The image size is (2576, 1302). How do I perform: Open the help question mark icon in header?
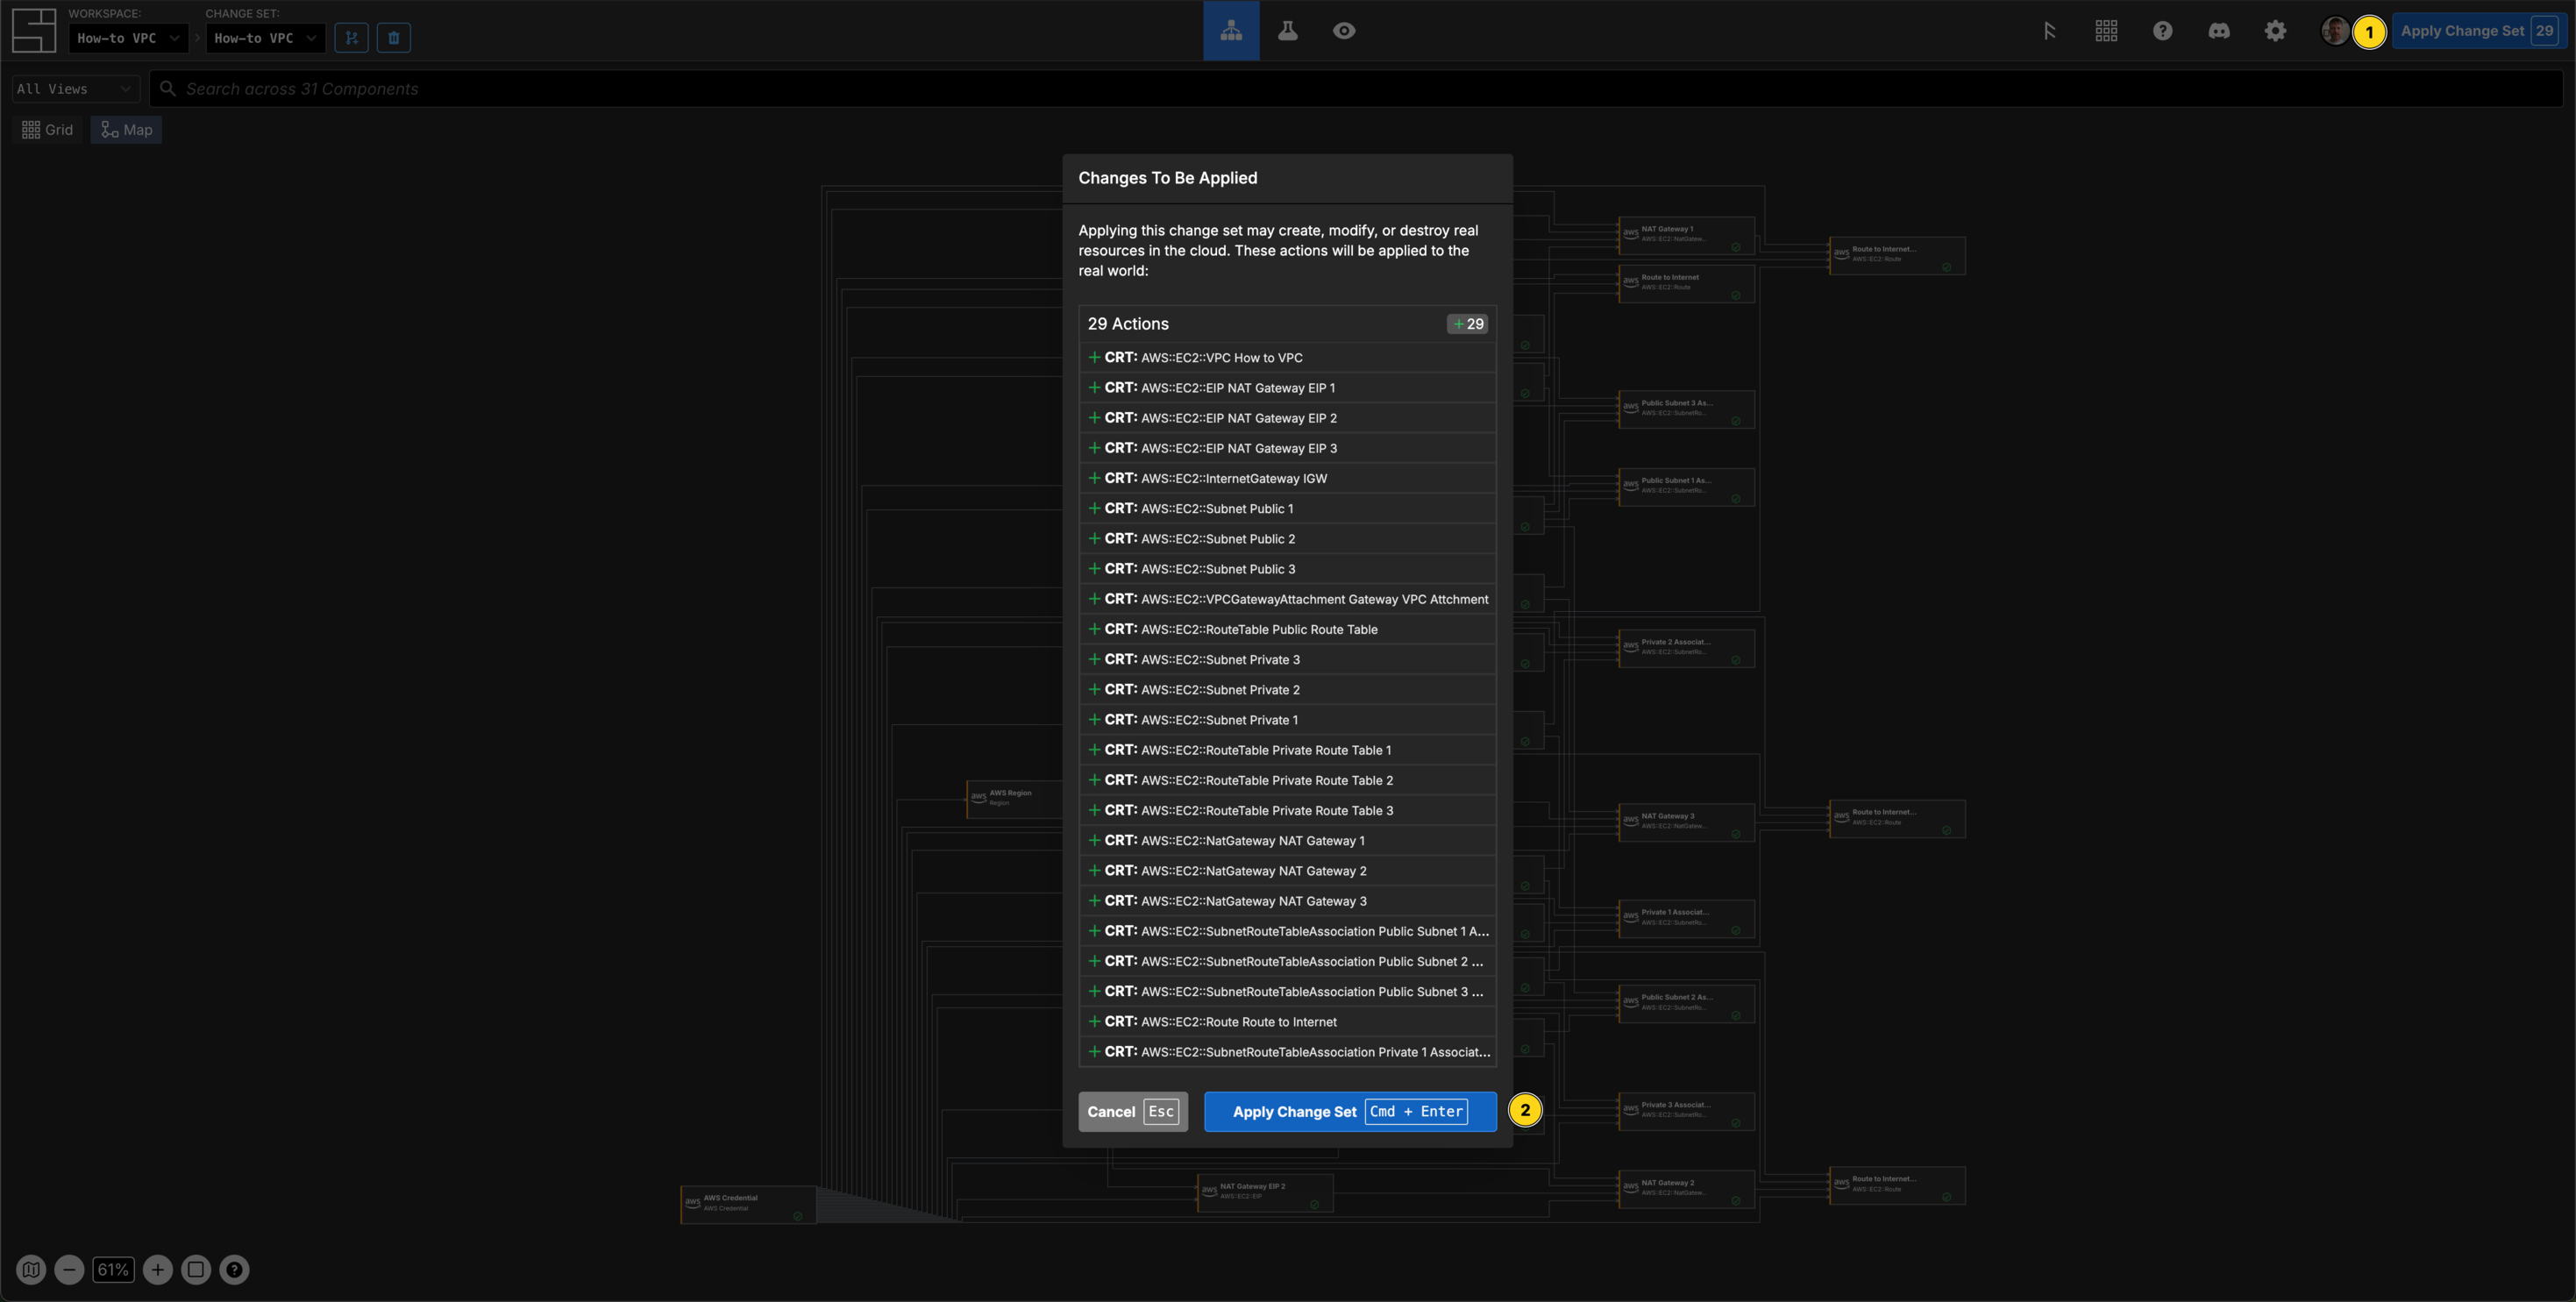click(2163, 31)
